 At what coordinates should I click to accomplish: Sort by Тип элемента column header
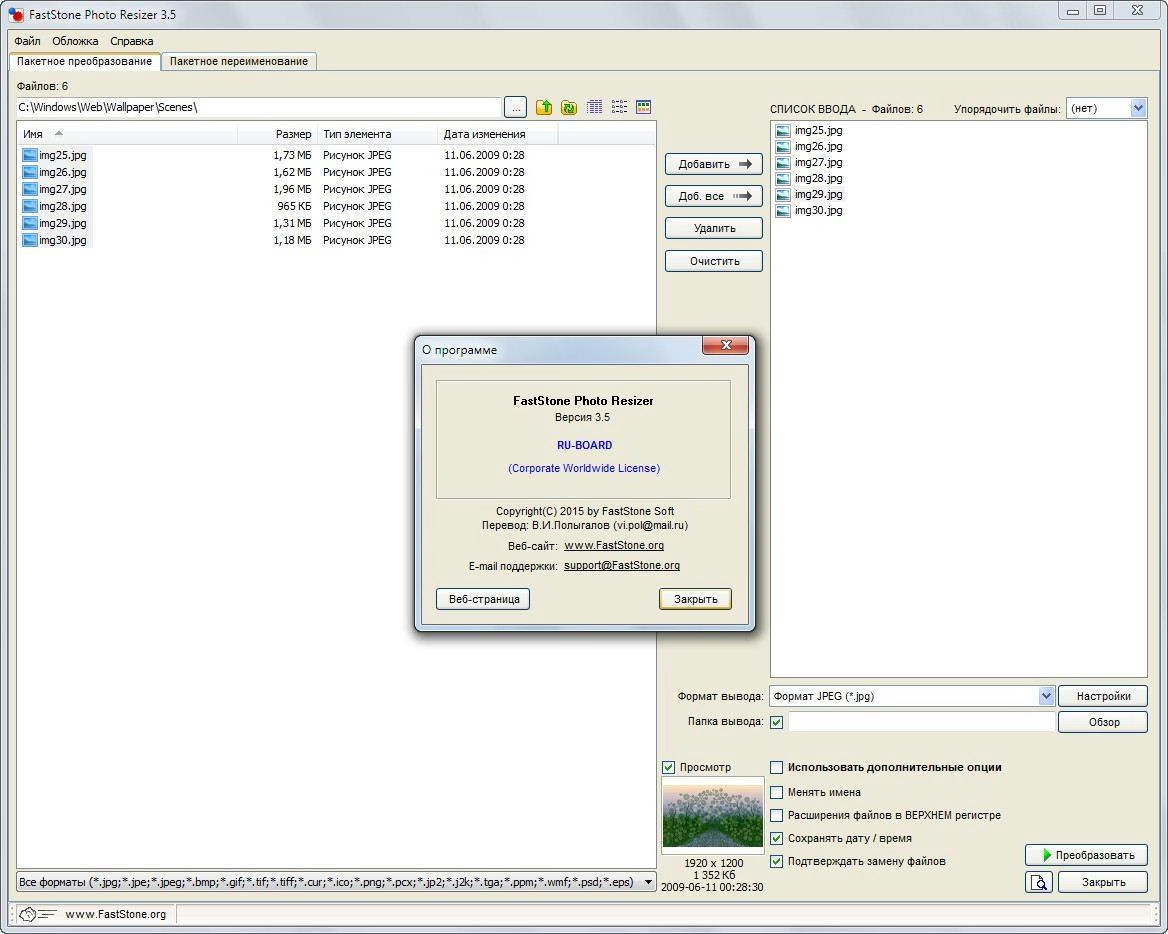pos(377,134)
